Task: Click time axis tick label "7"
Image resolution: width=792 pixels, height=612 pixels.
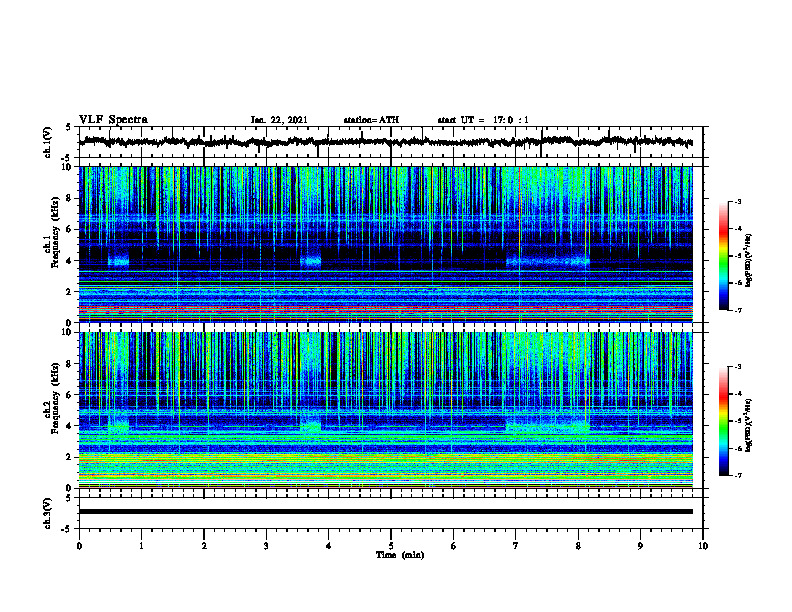Action: 516,546
